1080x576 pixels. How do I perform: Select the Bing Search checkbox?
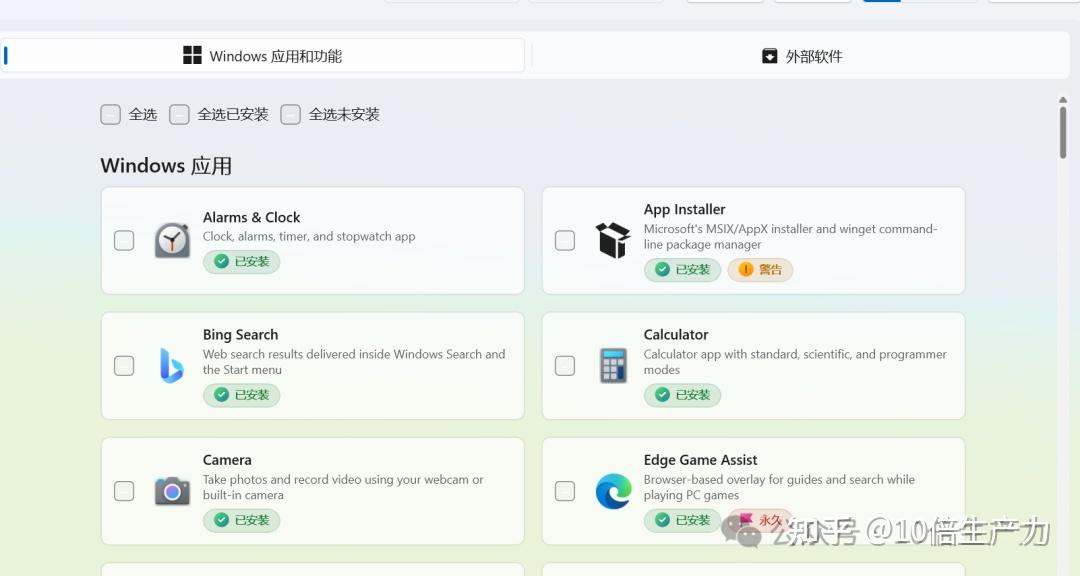pos(124,365)
